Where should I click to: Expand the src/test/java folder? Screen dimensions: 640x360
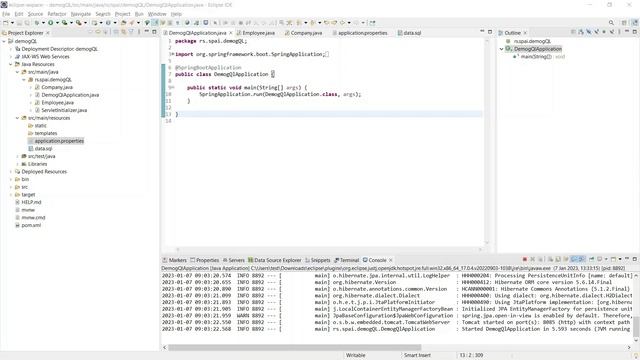click(x=17, y=156)
